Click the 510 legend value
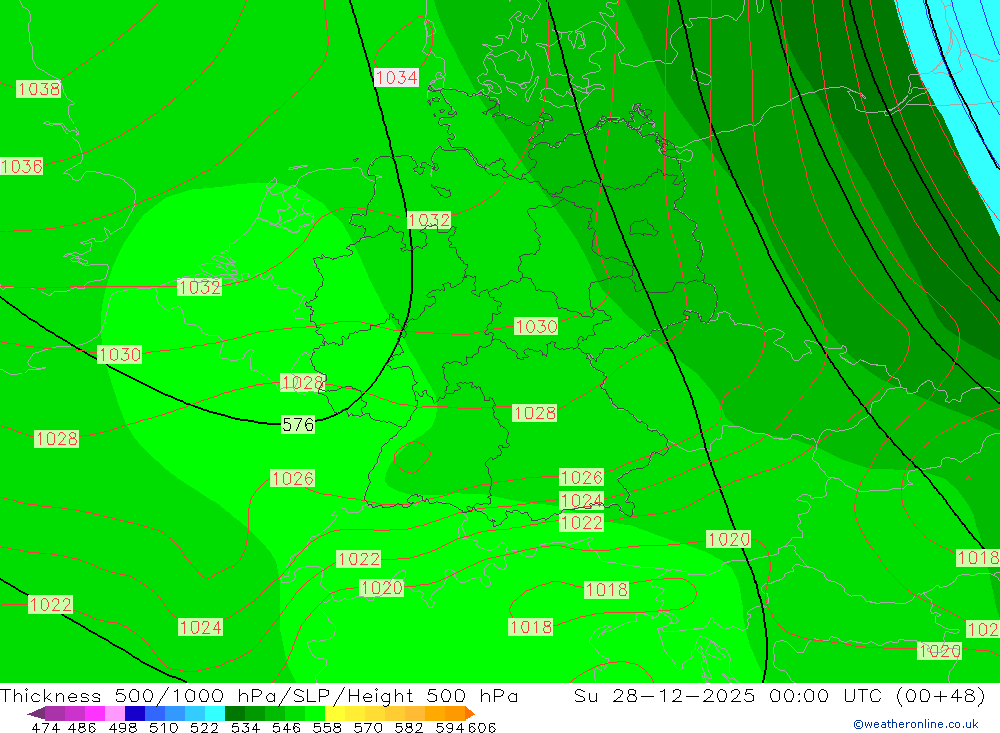 [x=163, y=728]
